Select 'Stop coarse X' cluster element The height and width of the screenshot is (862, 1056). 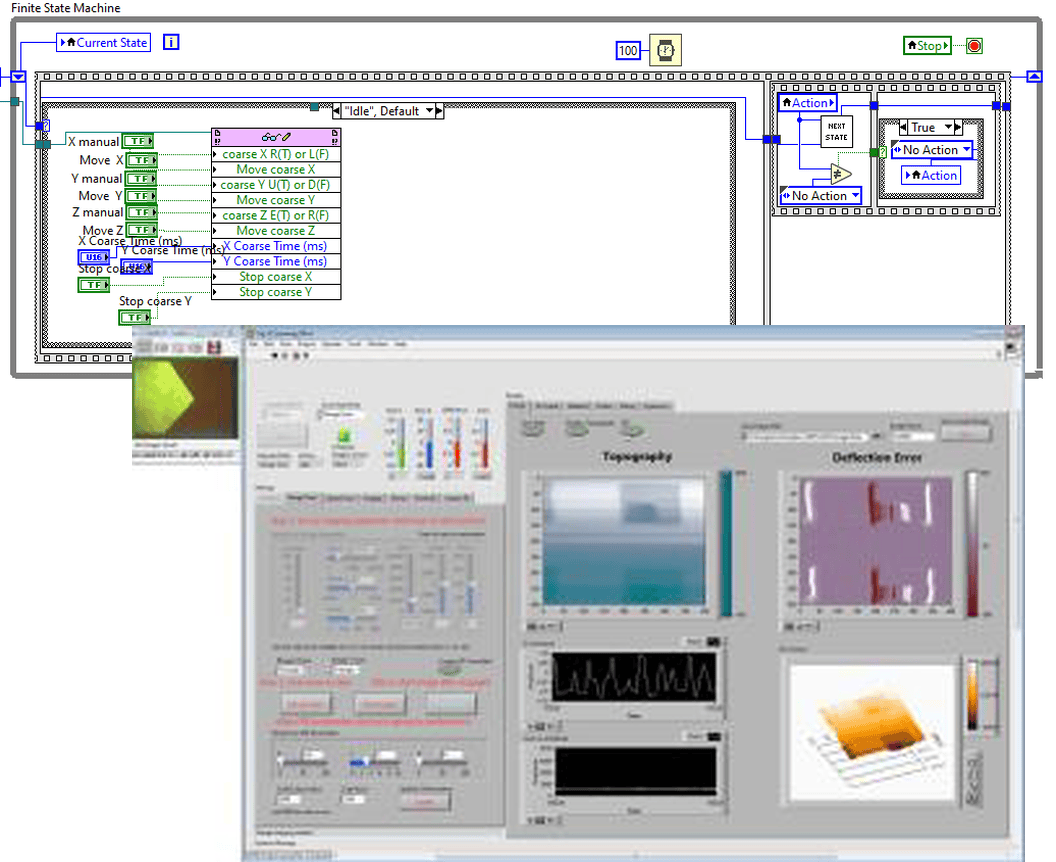click(276, 277)
